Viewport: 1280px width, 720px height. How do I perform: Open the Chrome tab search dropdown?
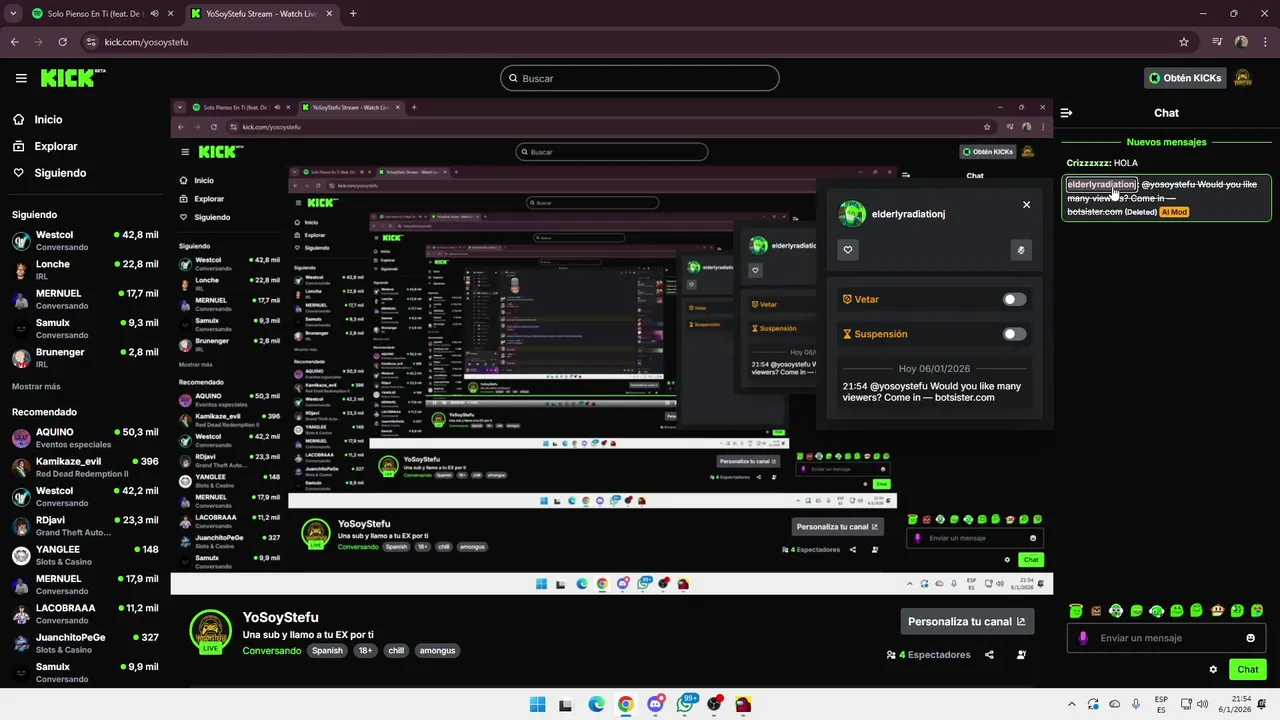(13, 14)
